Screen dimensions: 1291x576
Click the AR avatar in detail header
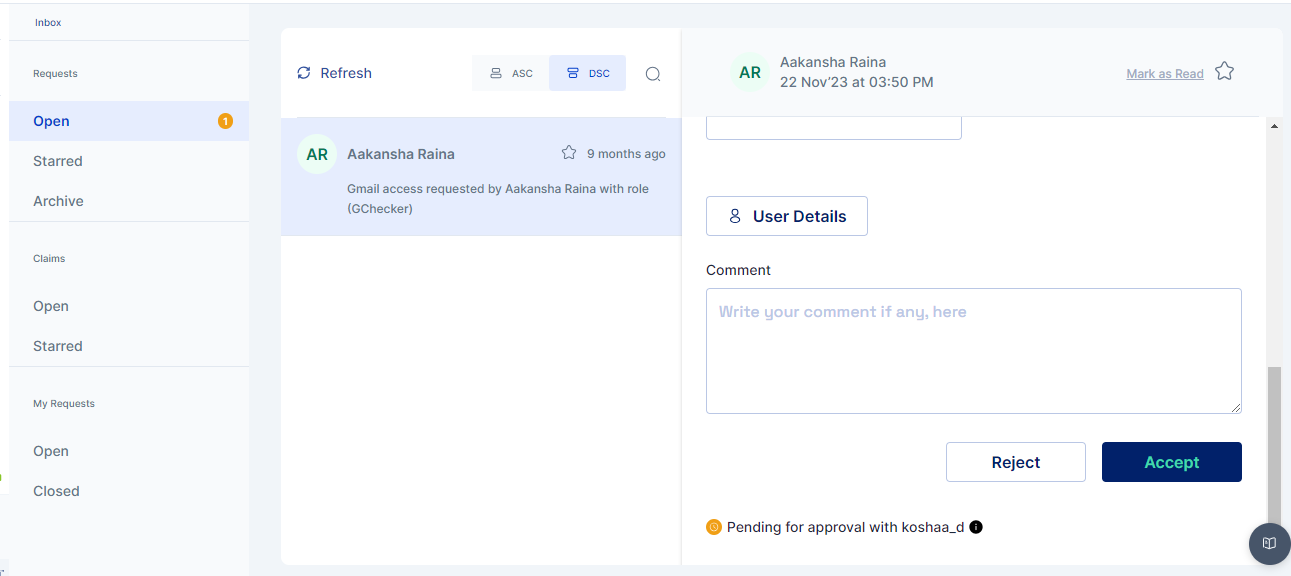(x=750, y=72)
